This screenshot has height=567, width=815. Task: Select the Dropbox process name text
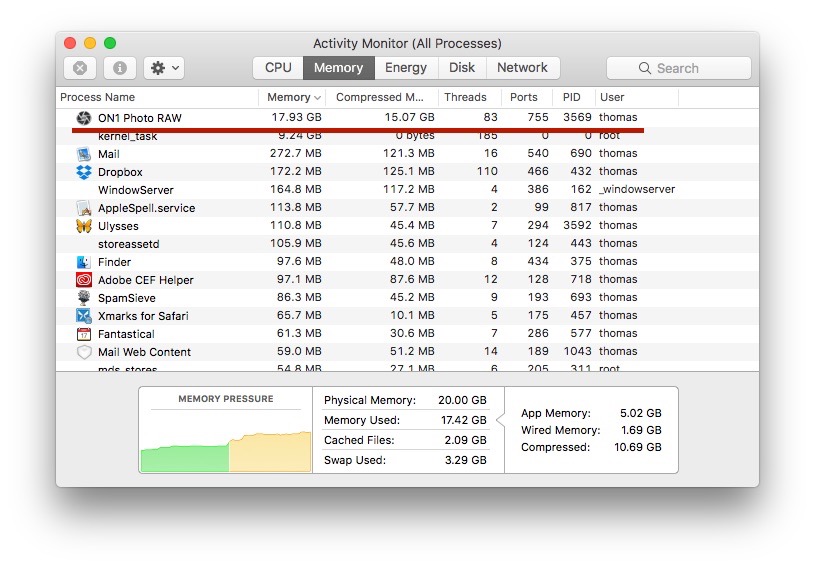[120, 172]
